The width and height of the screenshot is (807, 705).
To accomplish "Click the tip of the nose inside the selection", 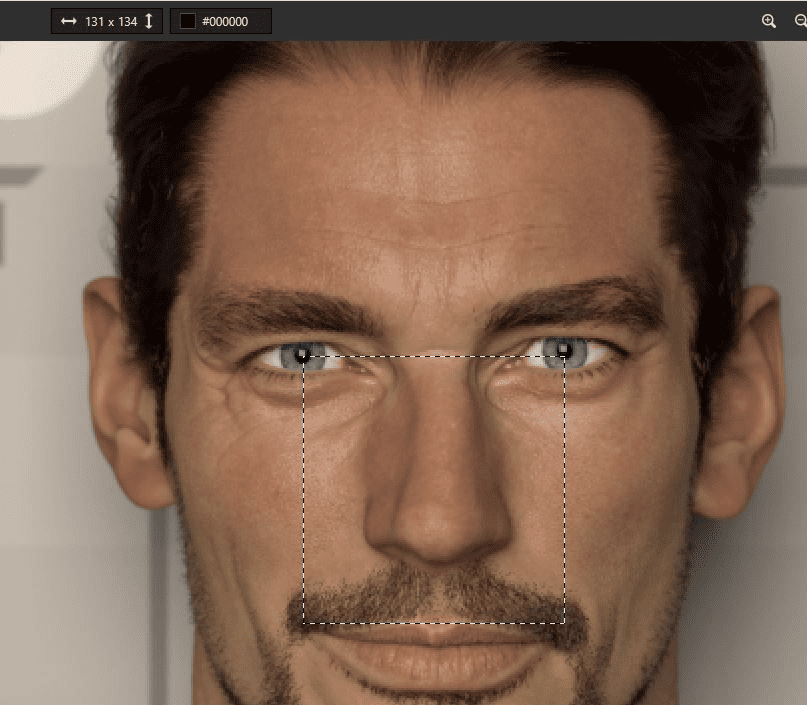I will tap(440, 530).
